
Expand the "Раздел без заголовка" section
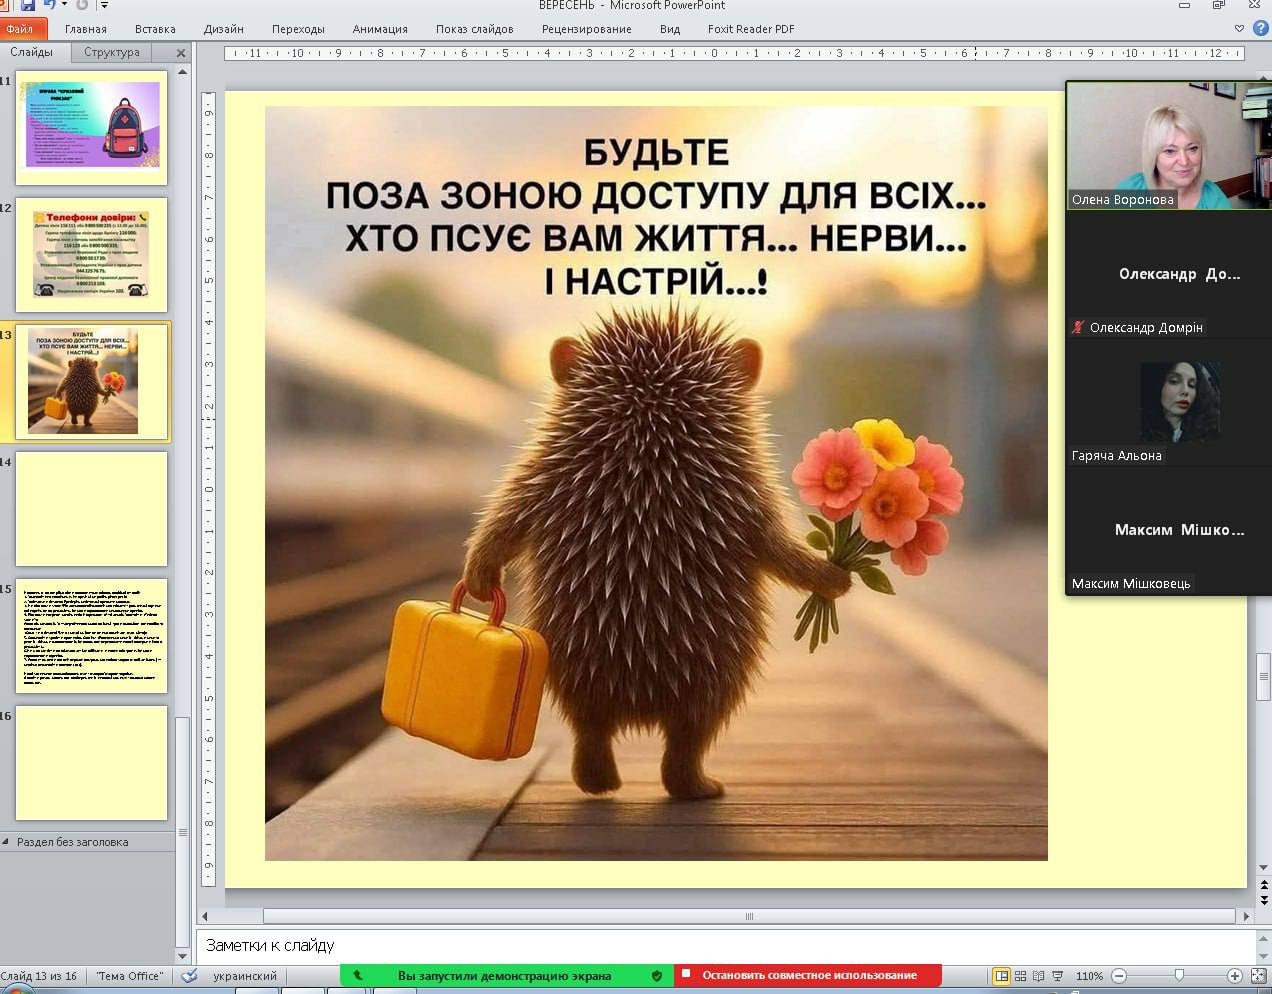click(7, 842)
